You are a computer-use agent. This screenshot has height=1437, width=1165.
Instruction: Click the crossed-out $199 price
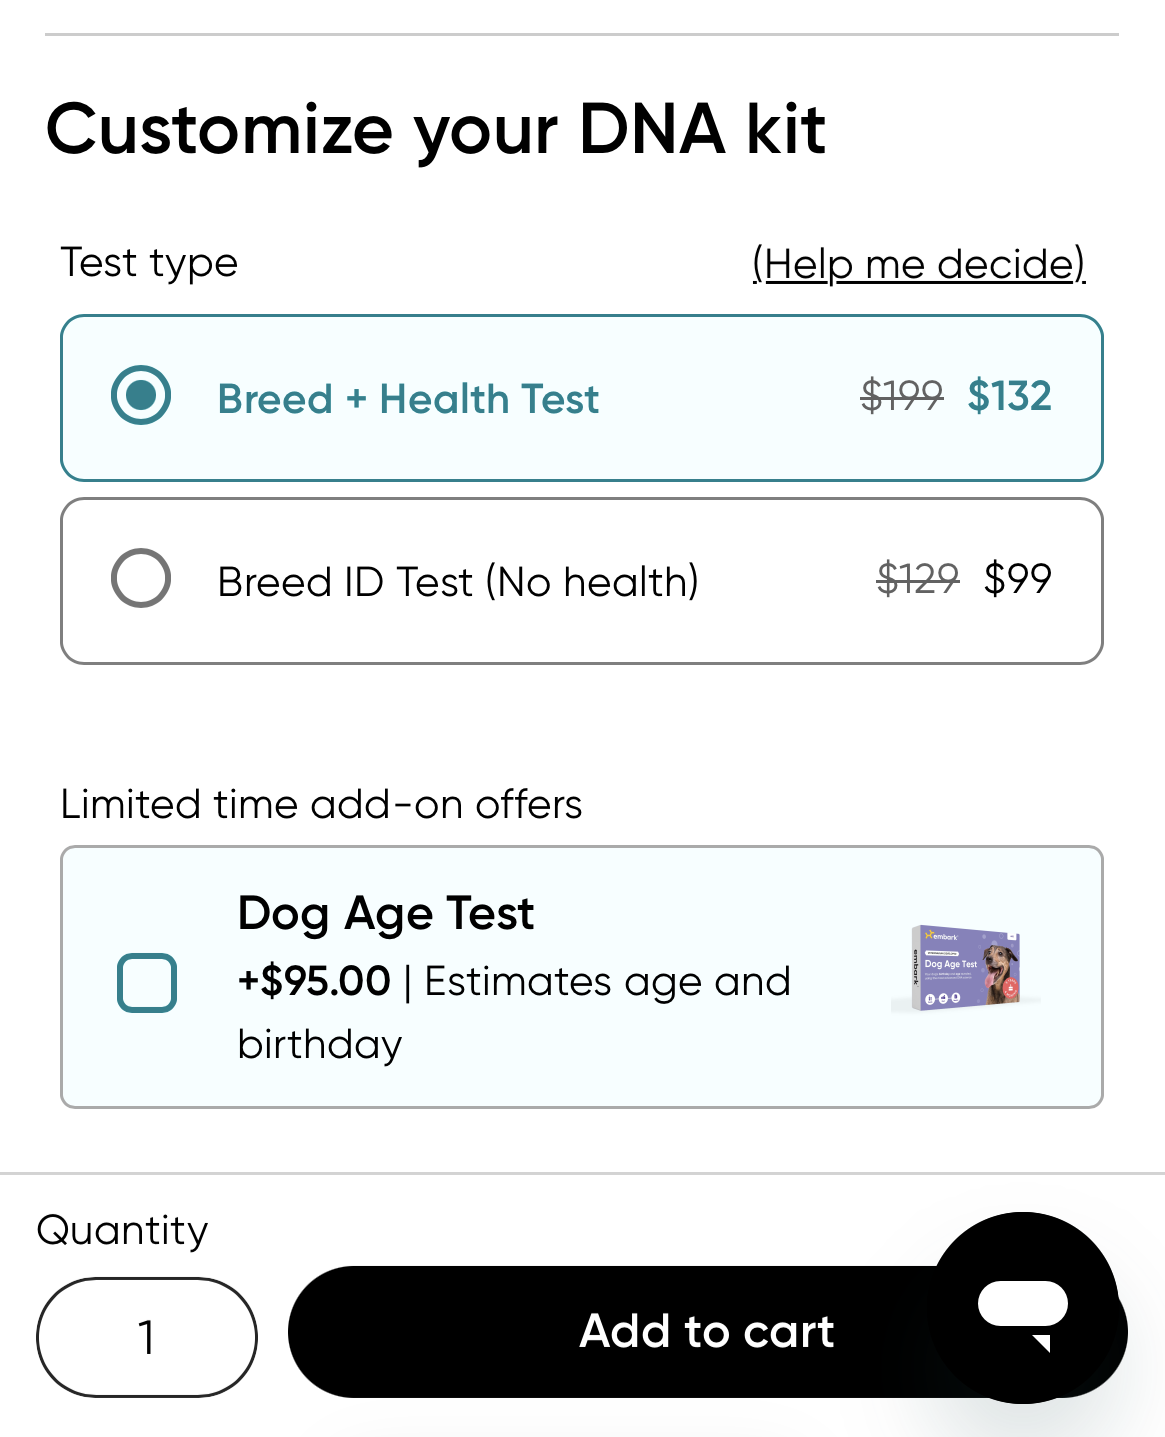901,396
